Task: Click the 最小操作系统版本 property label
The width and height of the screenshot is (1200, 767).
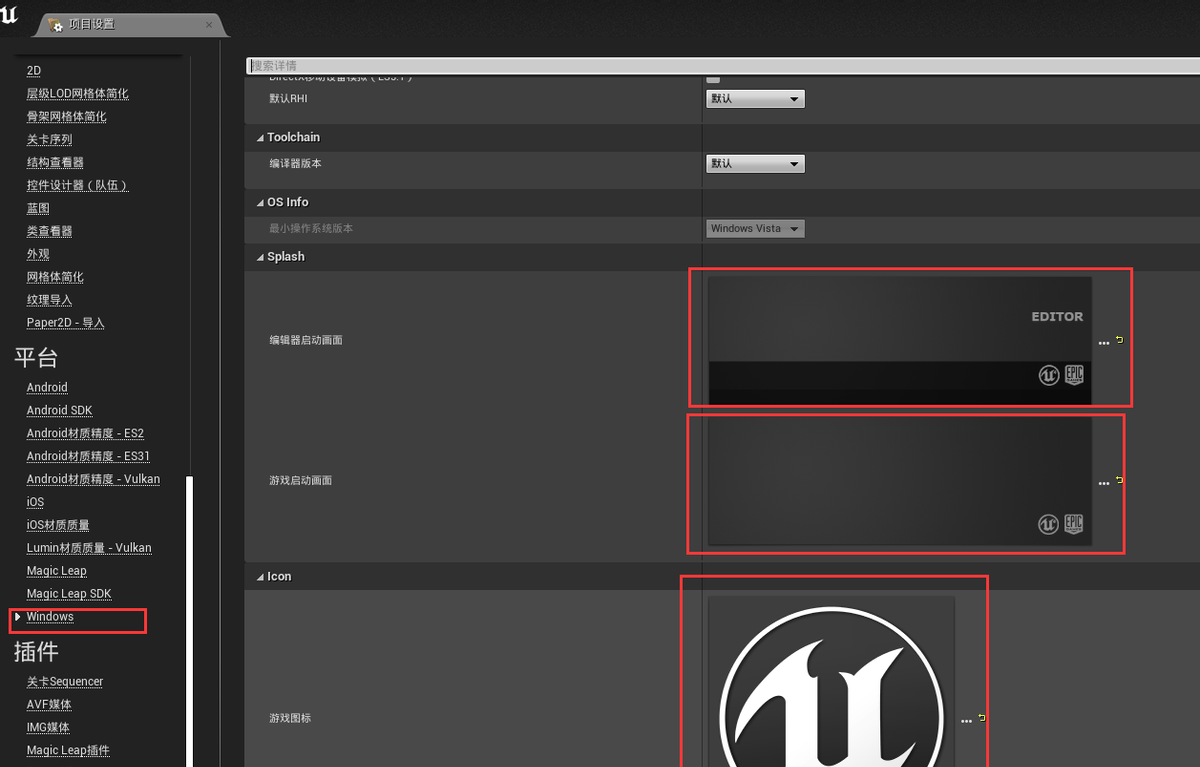Action: tap(311, 229)
